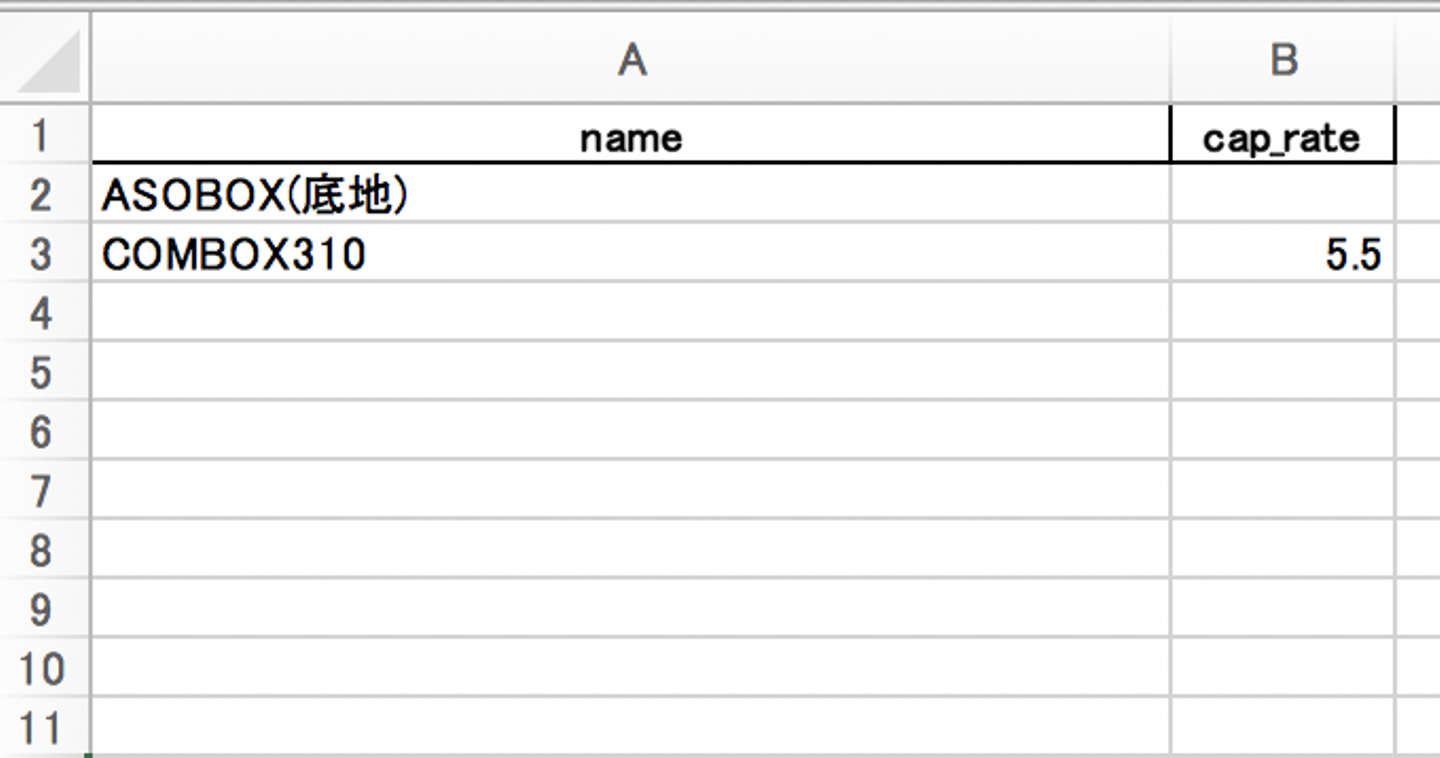Click the "cap_rate" header cell
Screen dimensions: 1440x758
click(x=1282, y=137)
